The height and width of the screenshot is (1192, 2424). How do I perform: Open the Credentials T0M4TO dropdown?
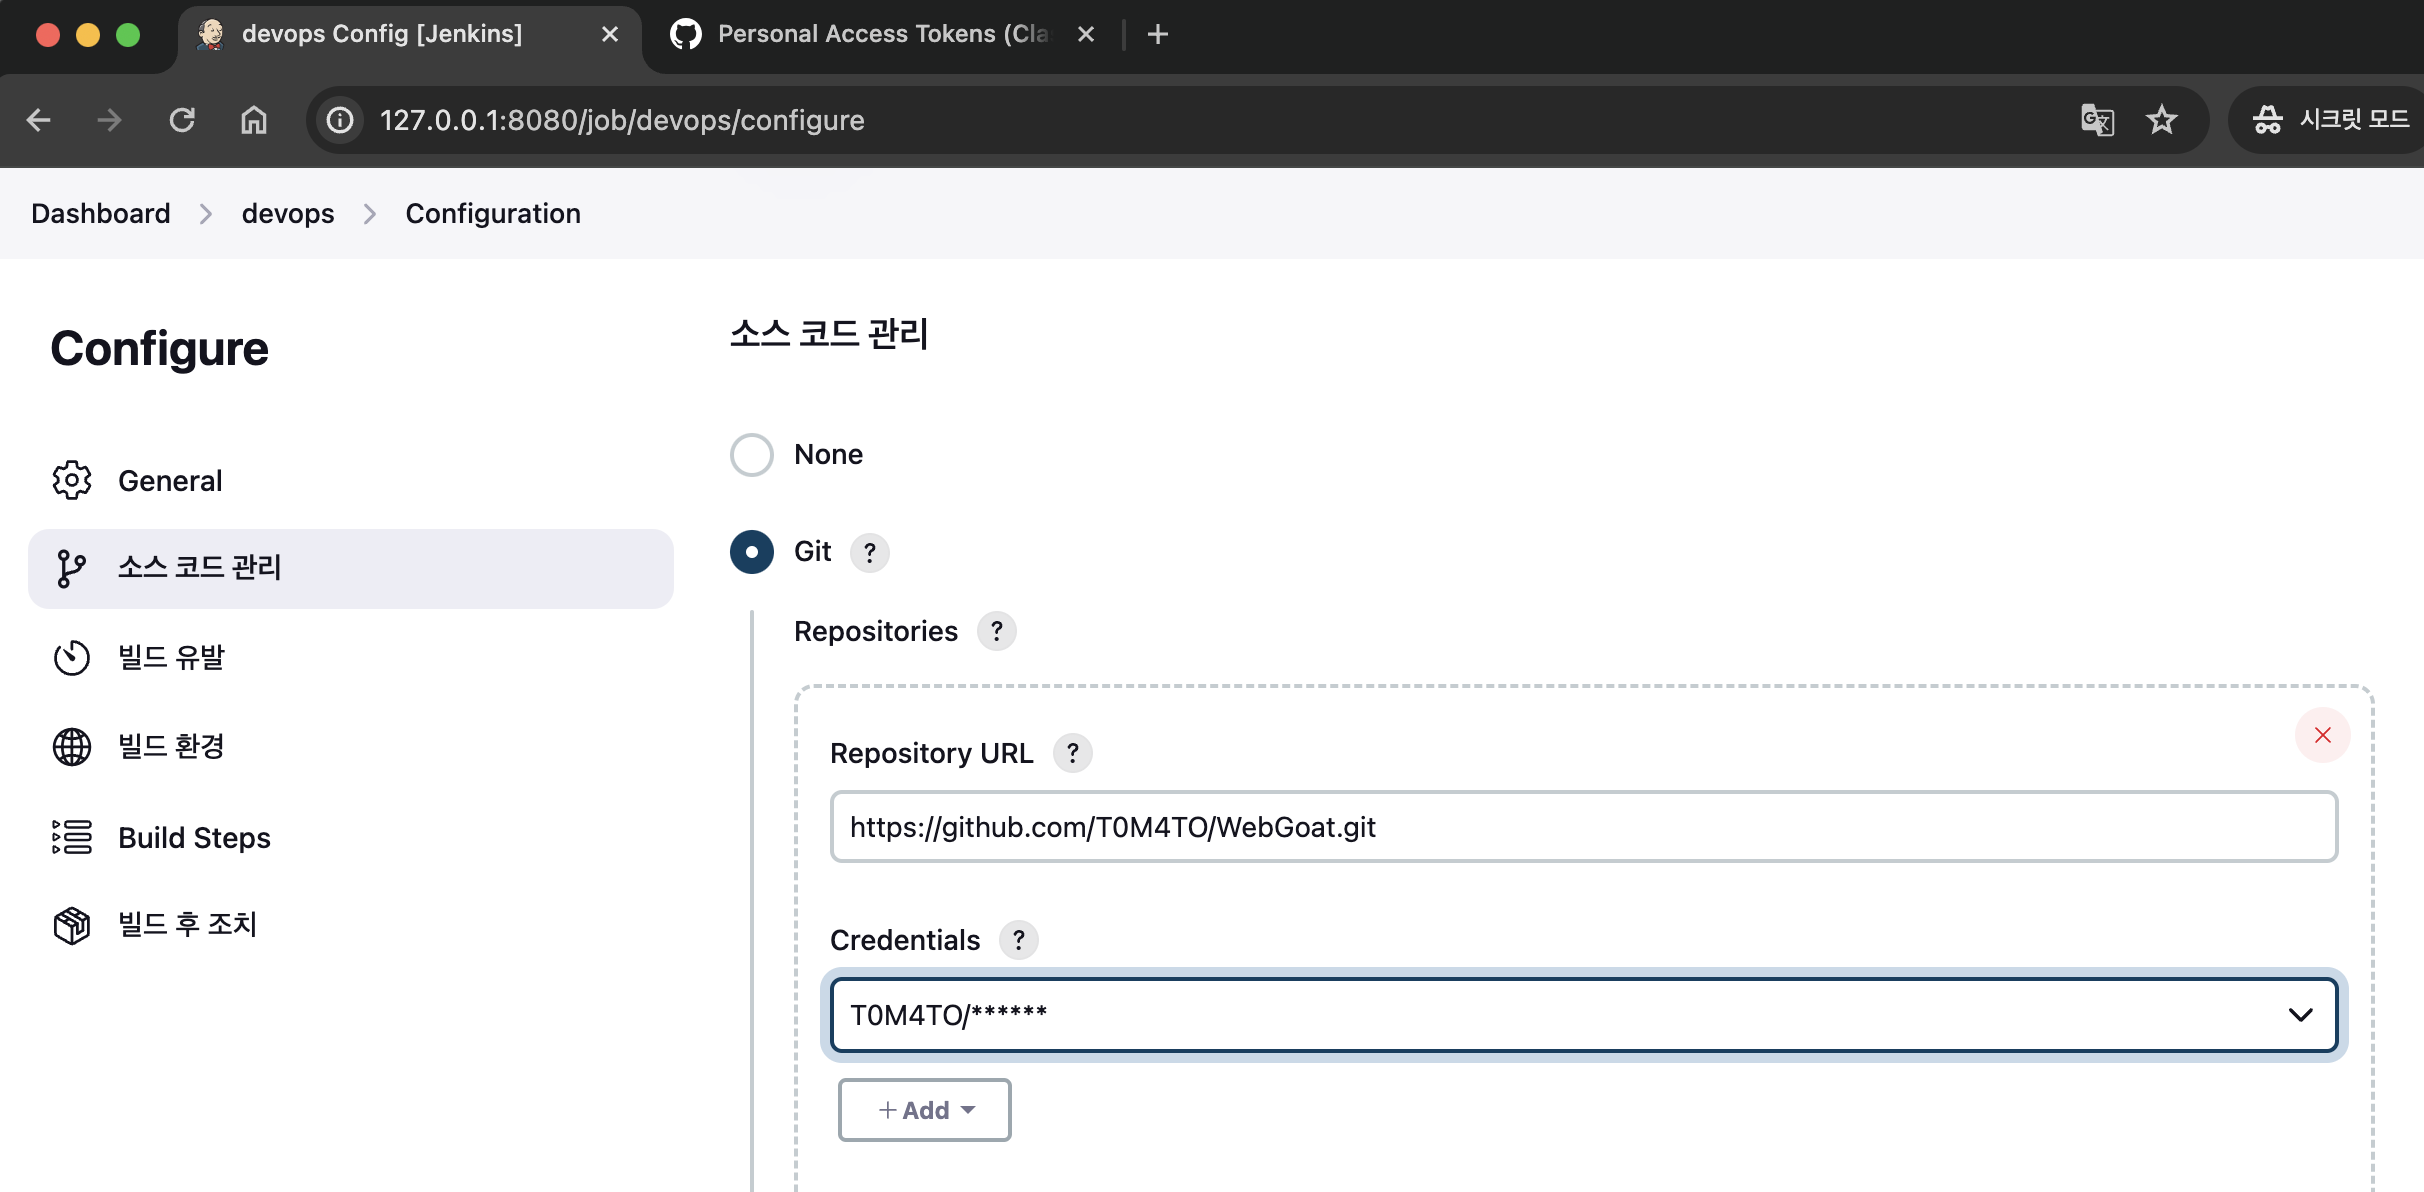pyautogui.click(x=1583, y=1015)
